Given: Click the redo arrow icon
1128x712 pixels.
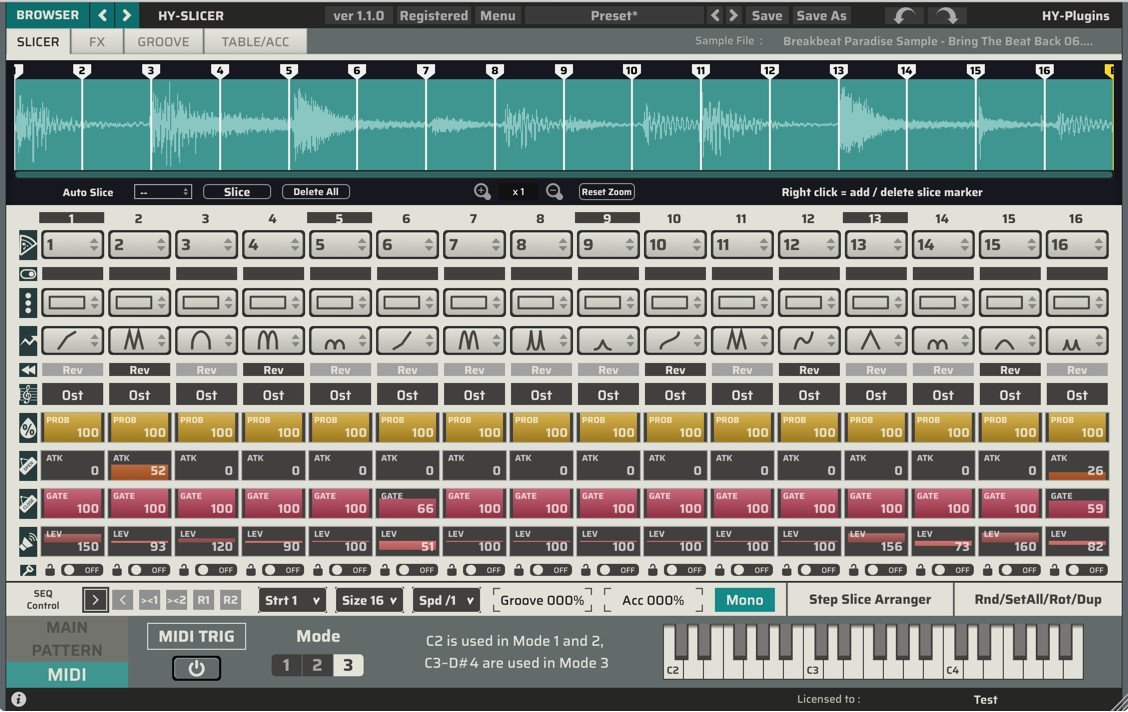Looking at the screenshot, I should (x=947, y=16).
